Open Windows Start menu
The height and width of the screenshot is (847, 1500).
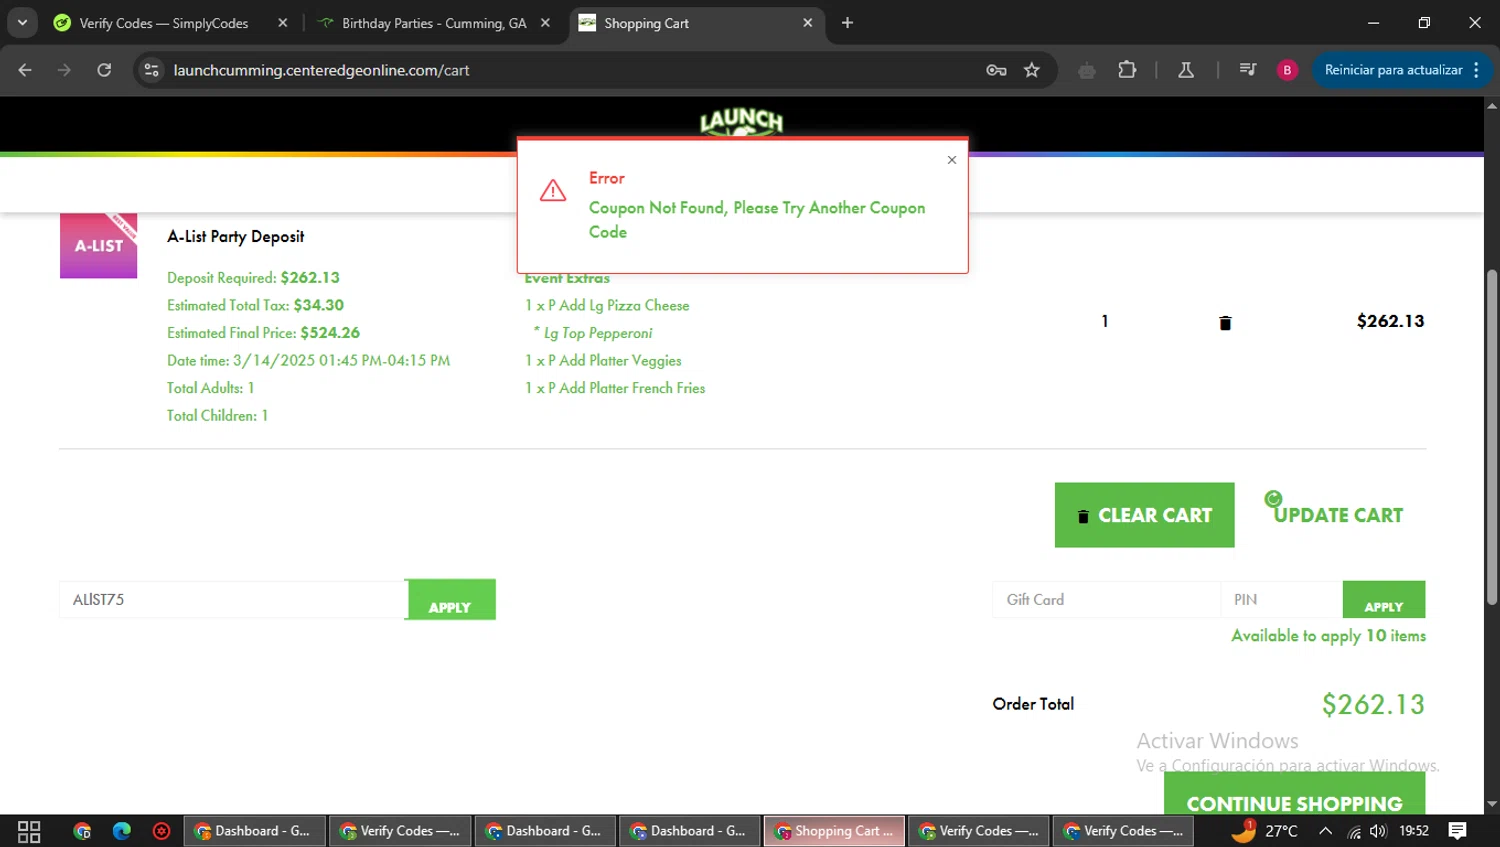pos(29,831)
